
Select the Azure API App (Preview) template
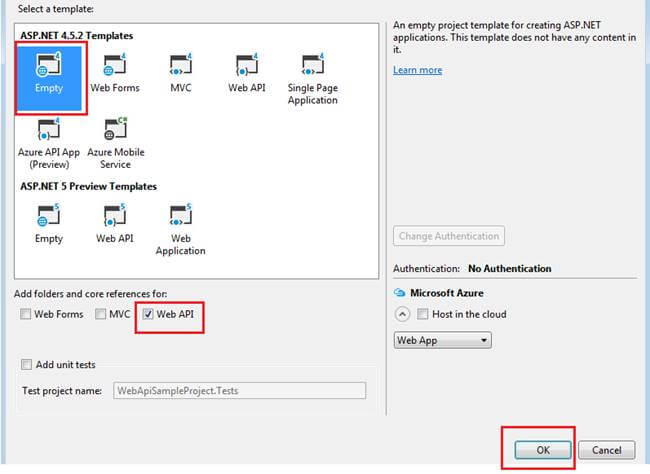point(49,143)
